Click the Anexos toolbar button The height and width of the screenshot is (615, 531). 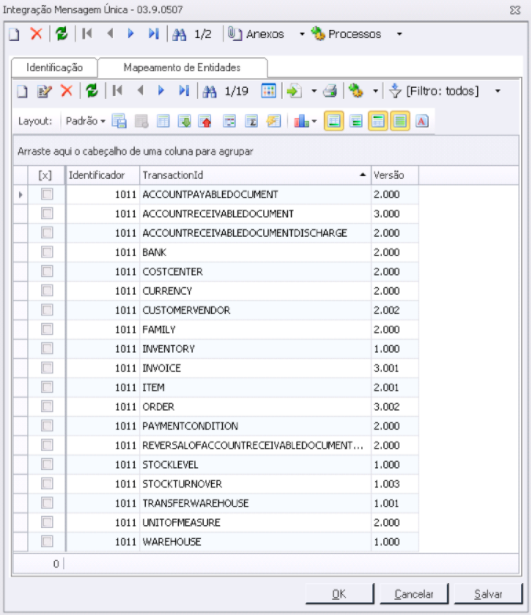(x=256, y=35)
